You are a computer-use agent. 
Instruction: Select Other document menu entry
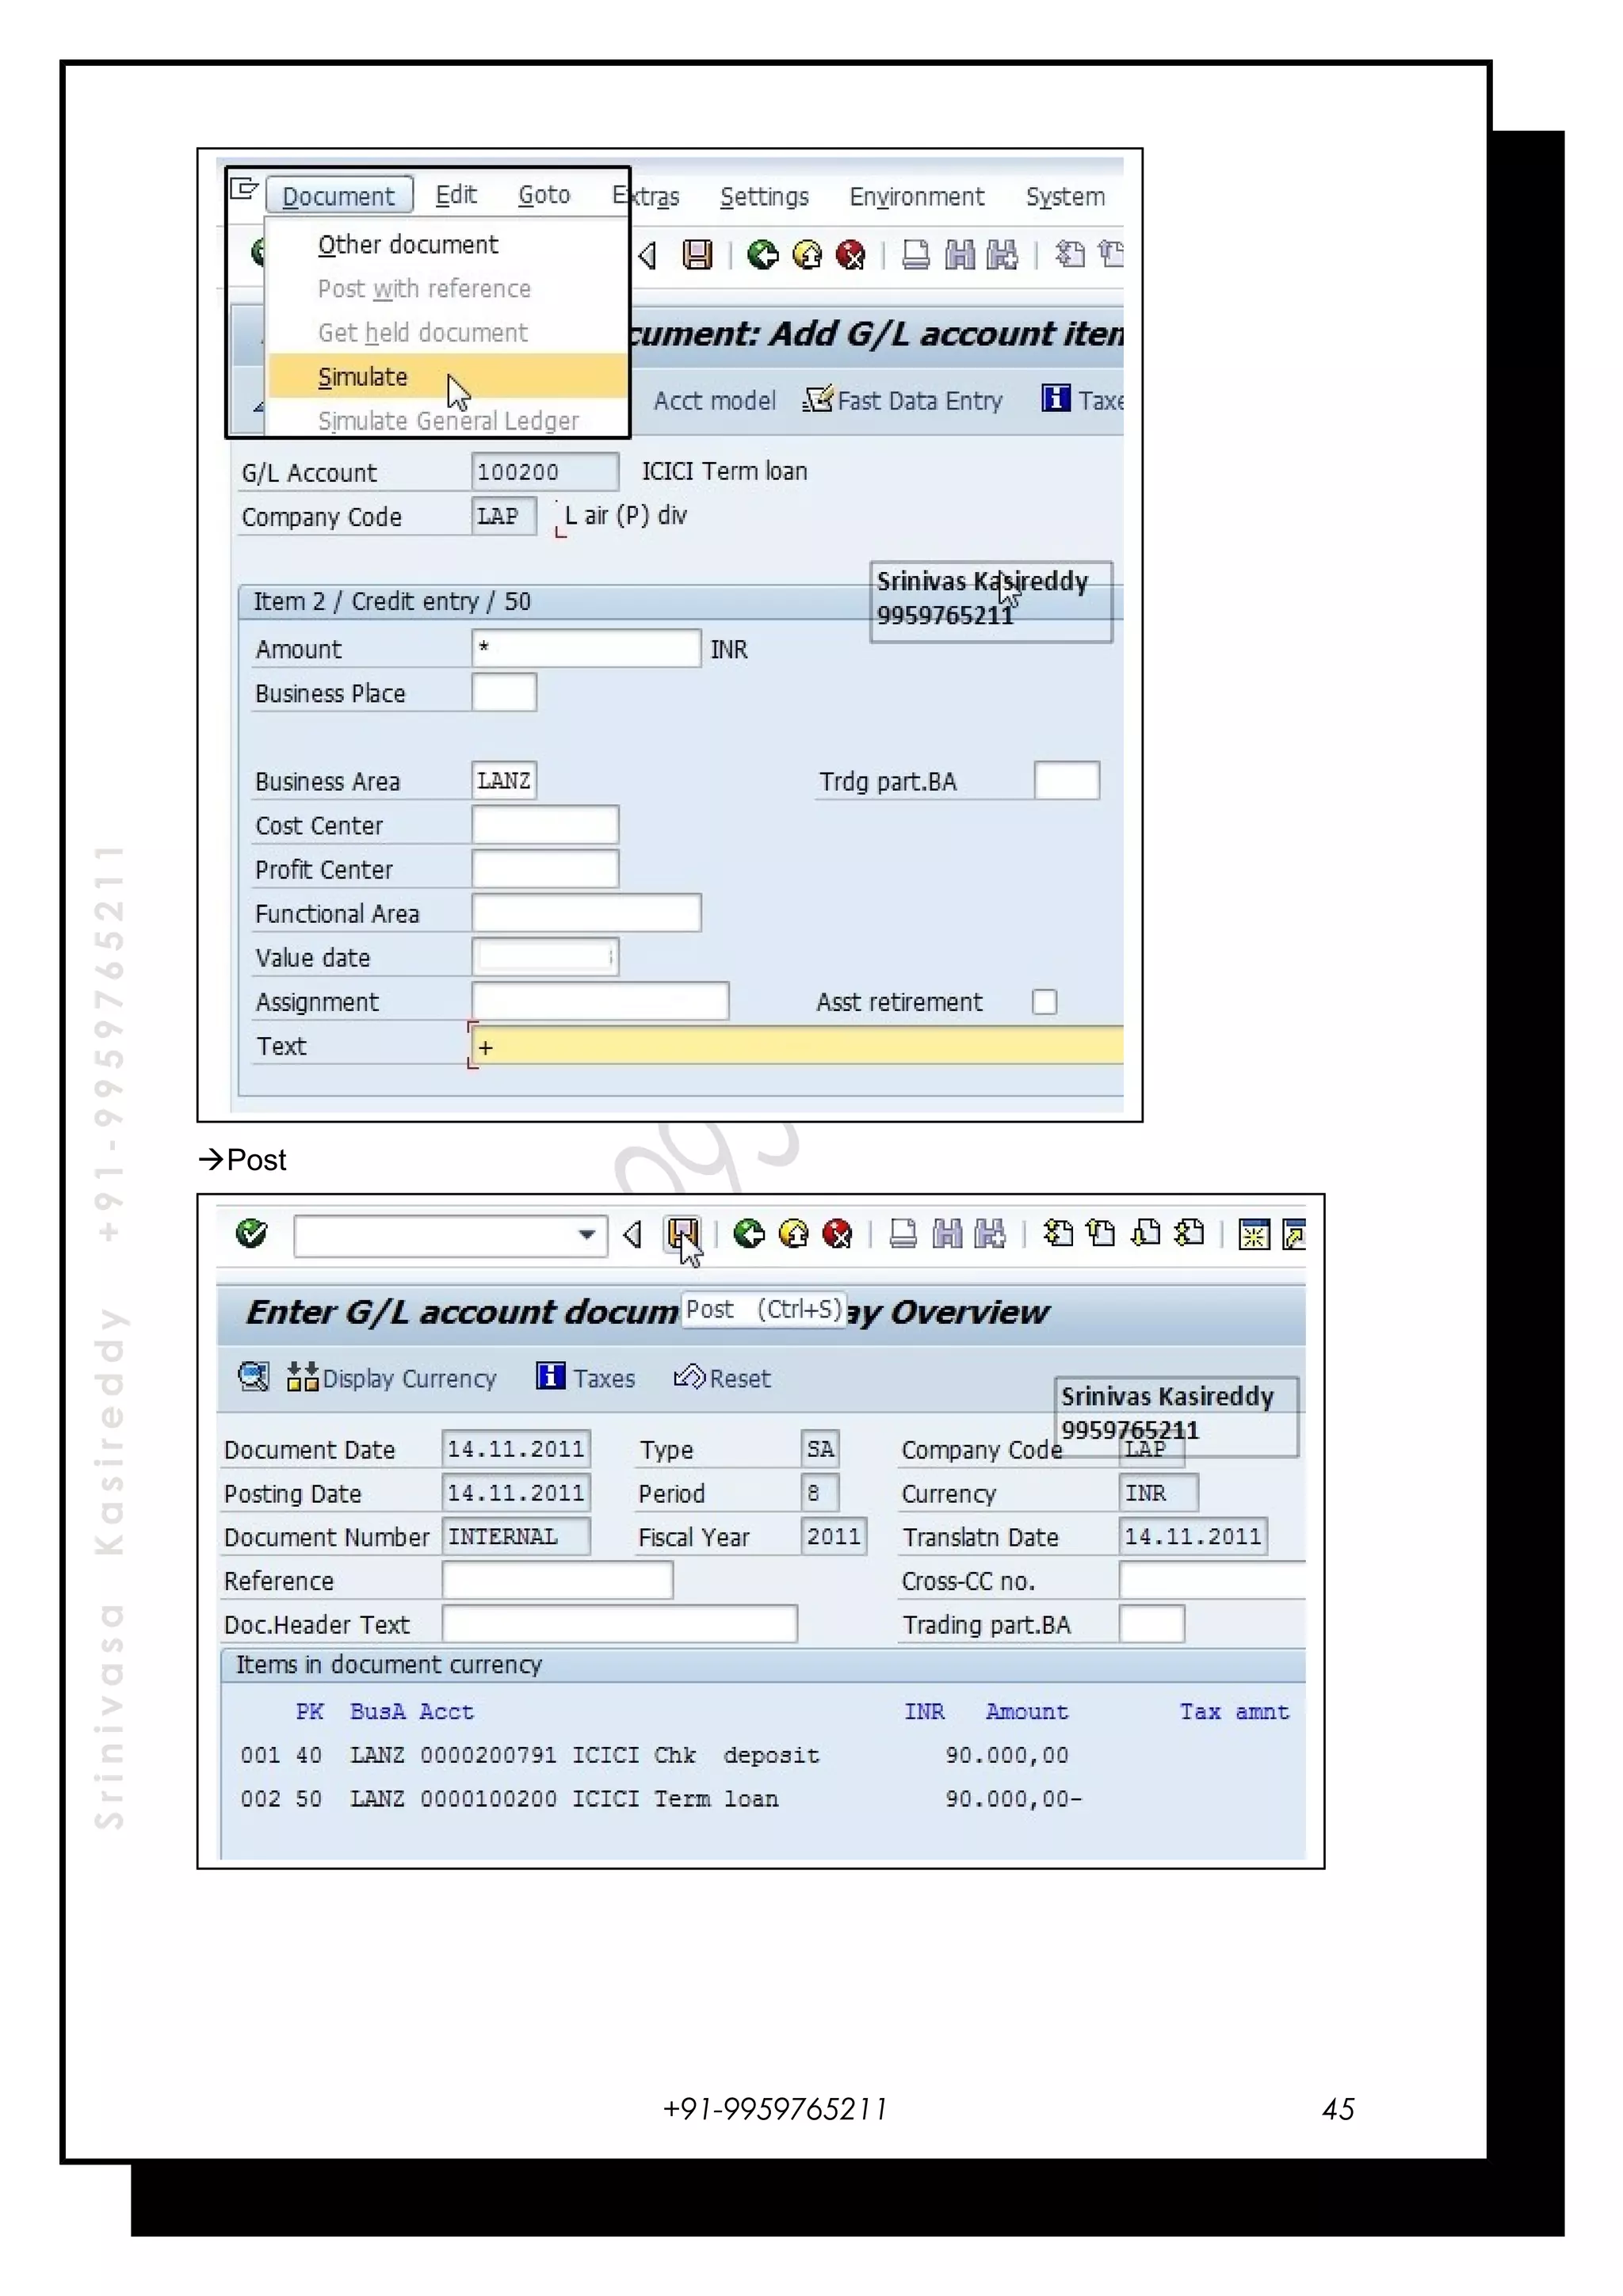(x=407, y=245)
